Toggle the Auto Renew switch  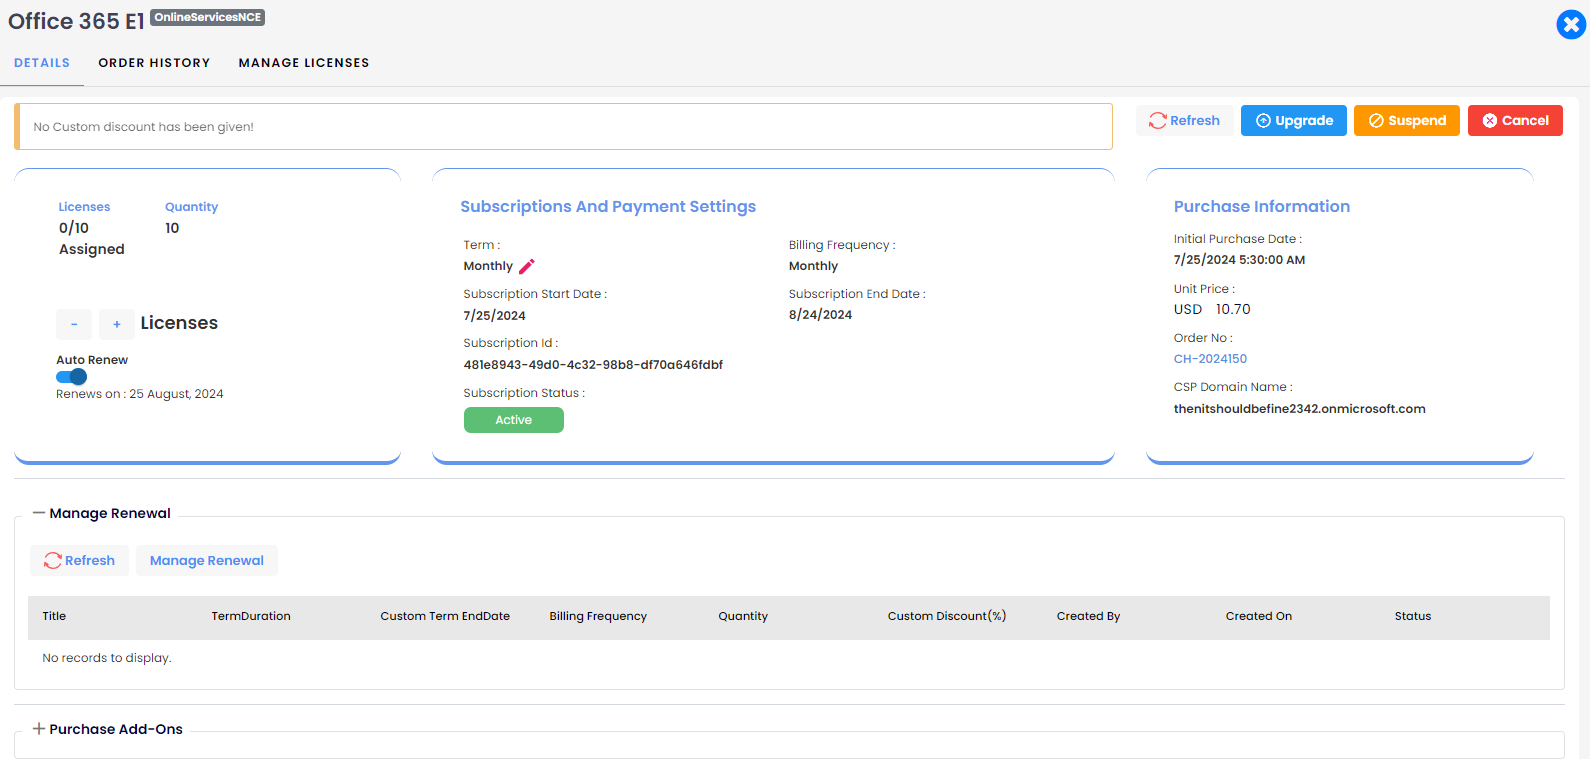coord(72,377)
